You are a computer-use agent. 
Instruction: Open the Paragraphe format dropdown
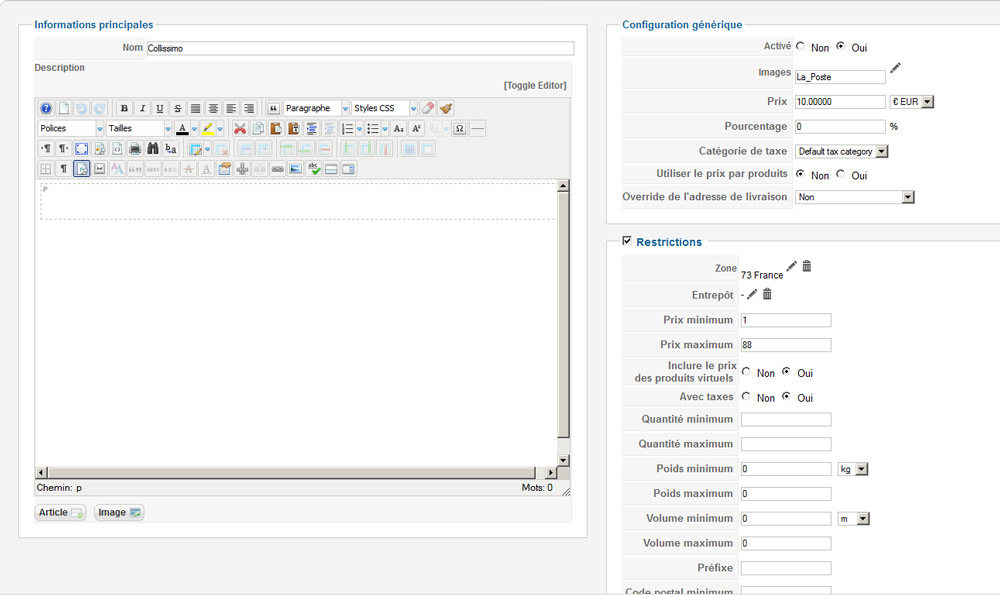[316, 108]
